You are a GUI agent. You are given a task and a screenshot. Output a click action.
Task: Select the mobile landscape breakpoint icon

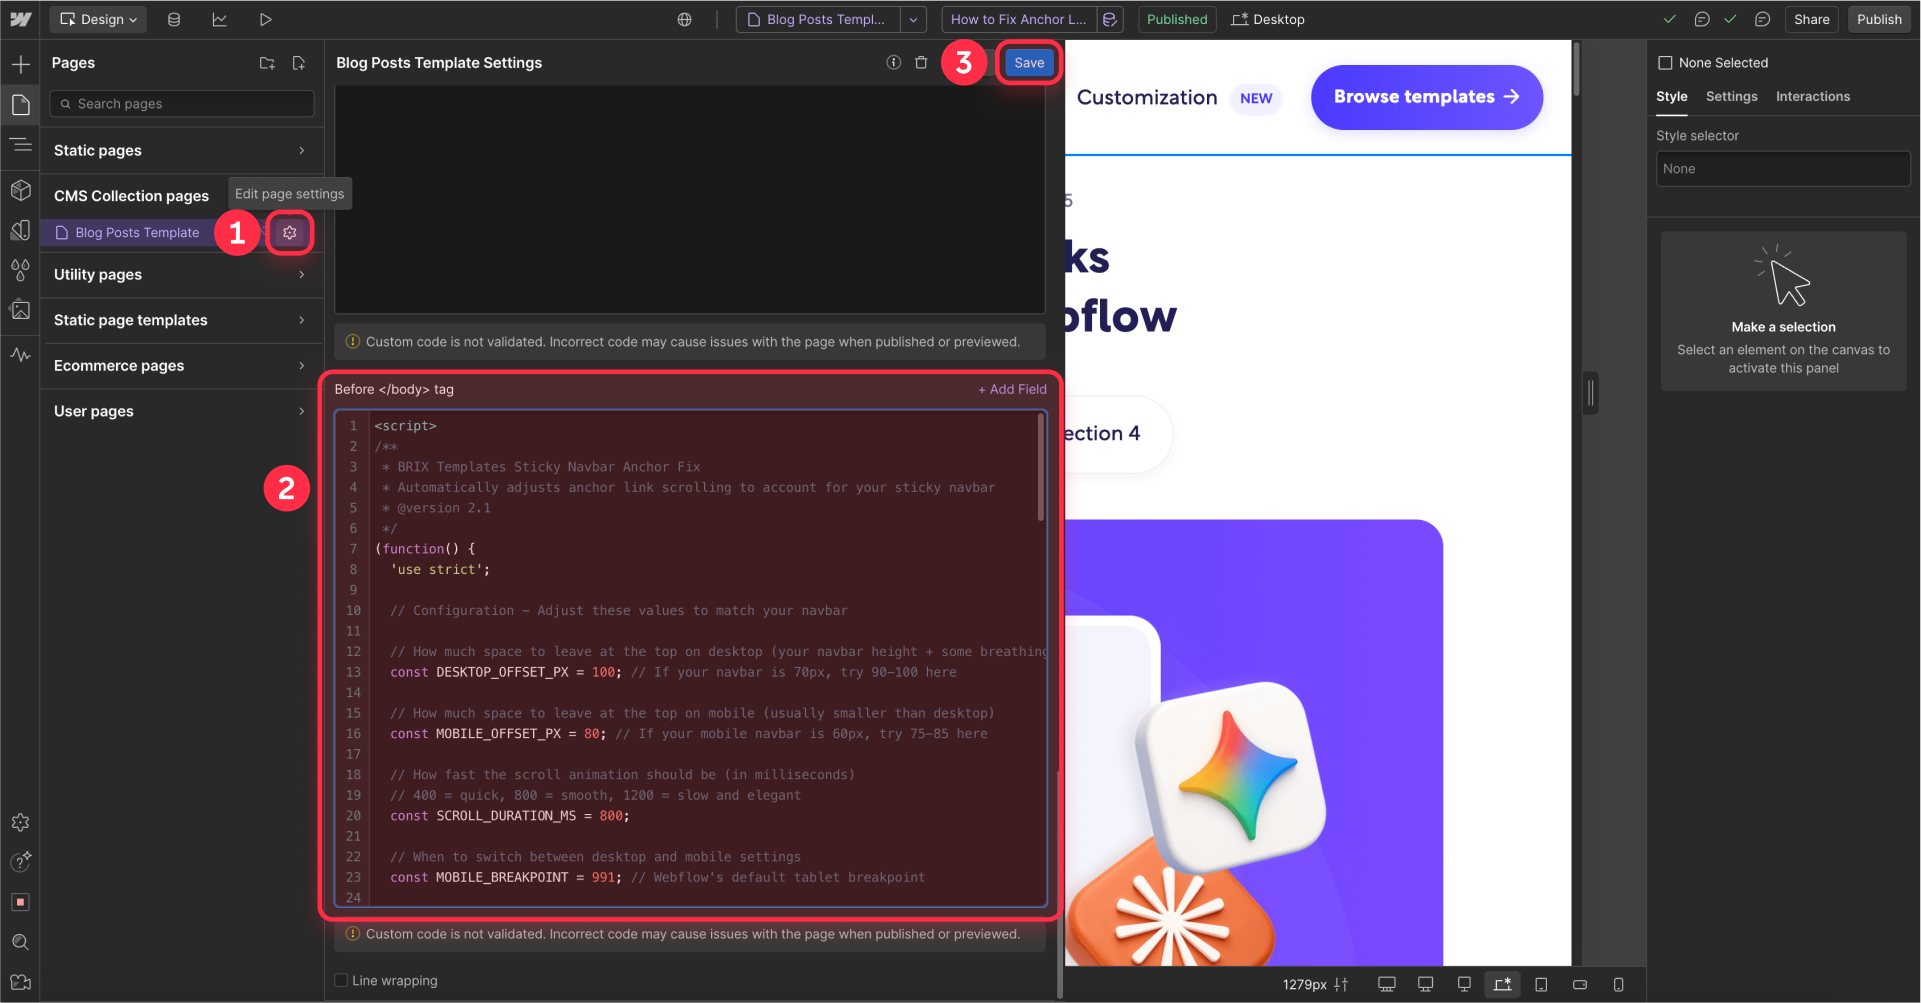pos(1580,984)
